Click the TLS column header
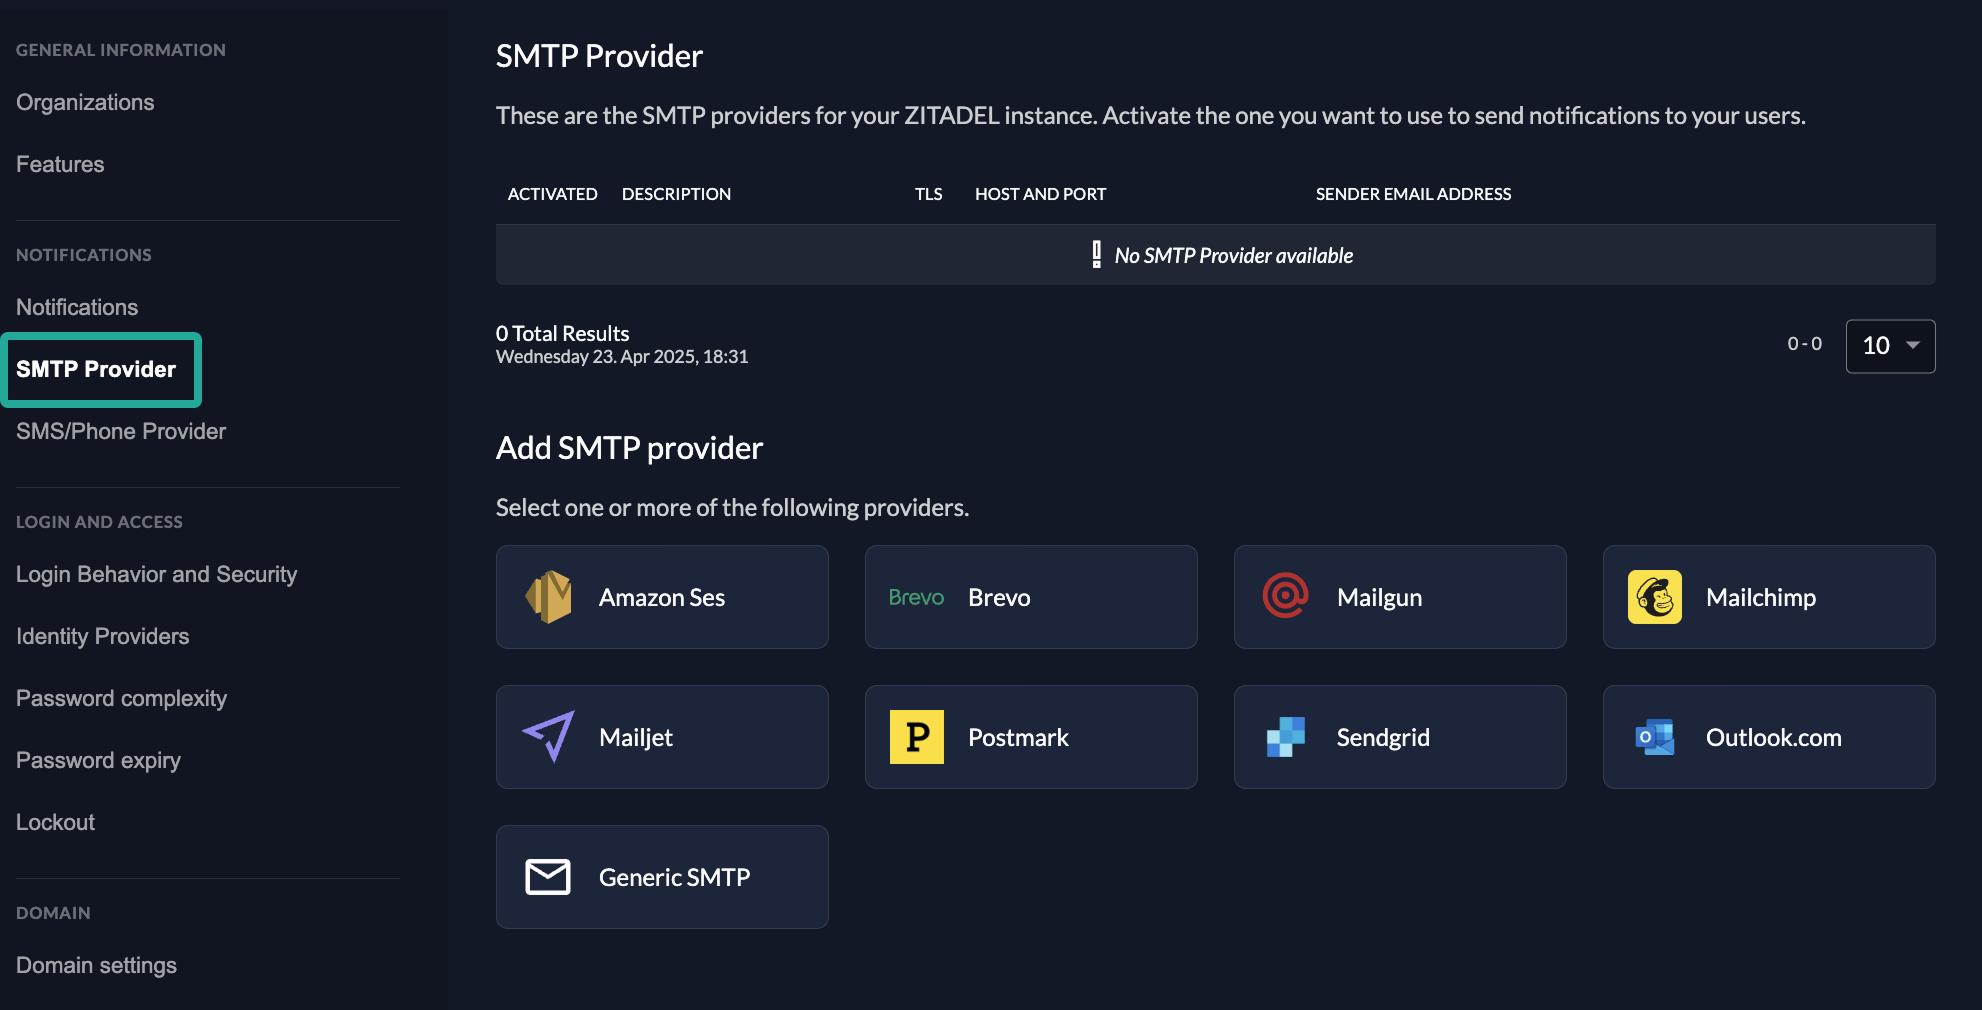The image size is (1982, 1010). tap(929, 194)
